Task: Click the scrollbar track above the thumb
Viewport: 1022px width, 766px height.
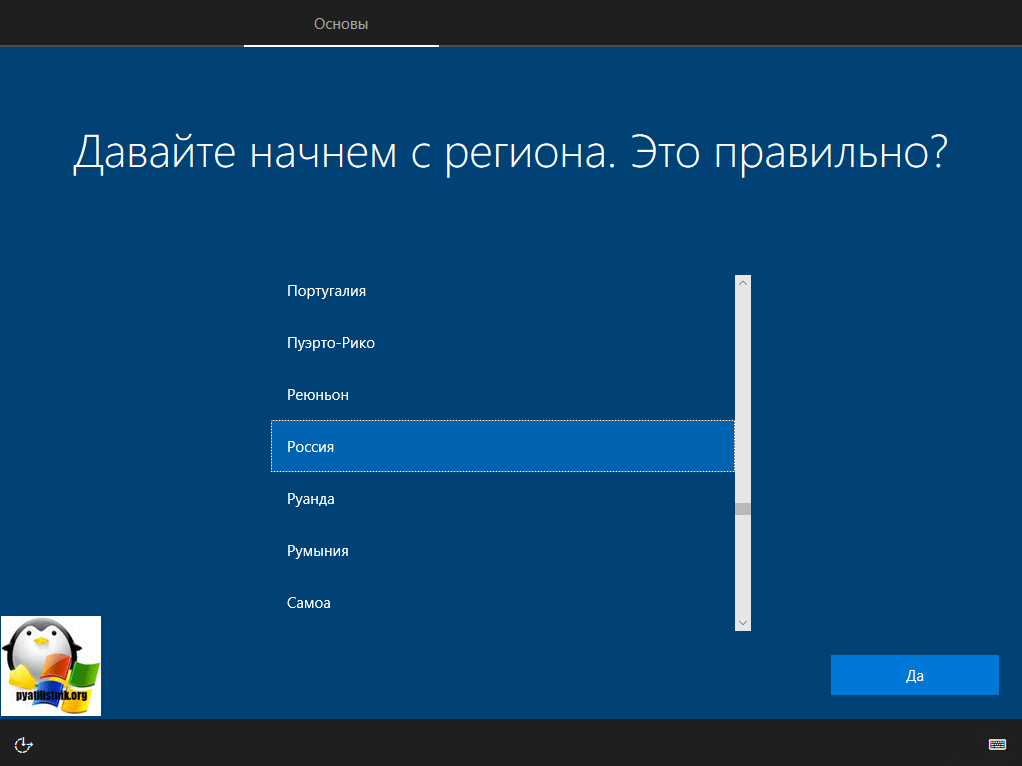Action: (x=742, y=400)
